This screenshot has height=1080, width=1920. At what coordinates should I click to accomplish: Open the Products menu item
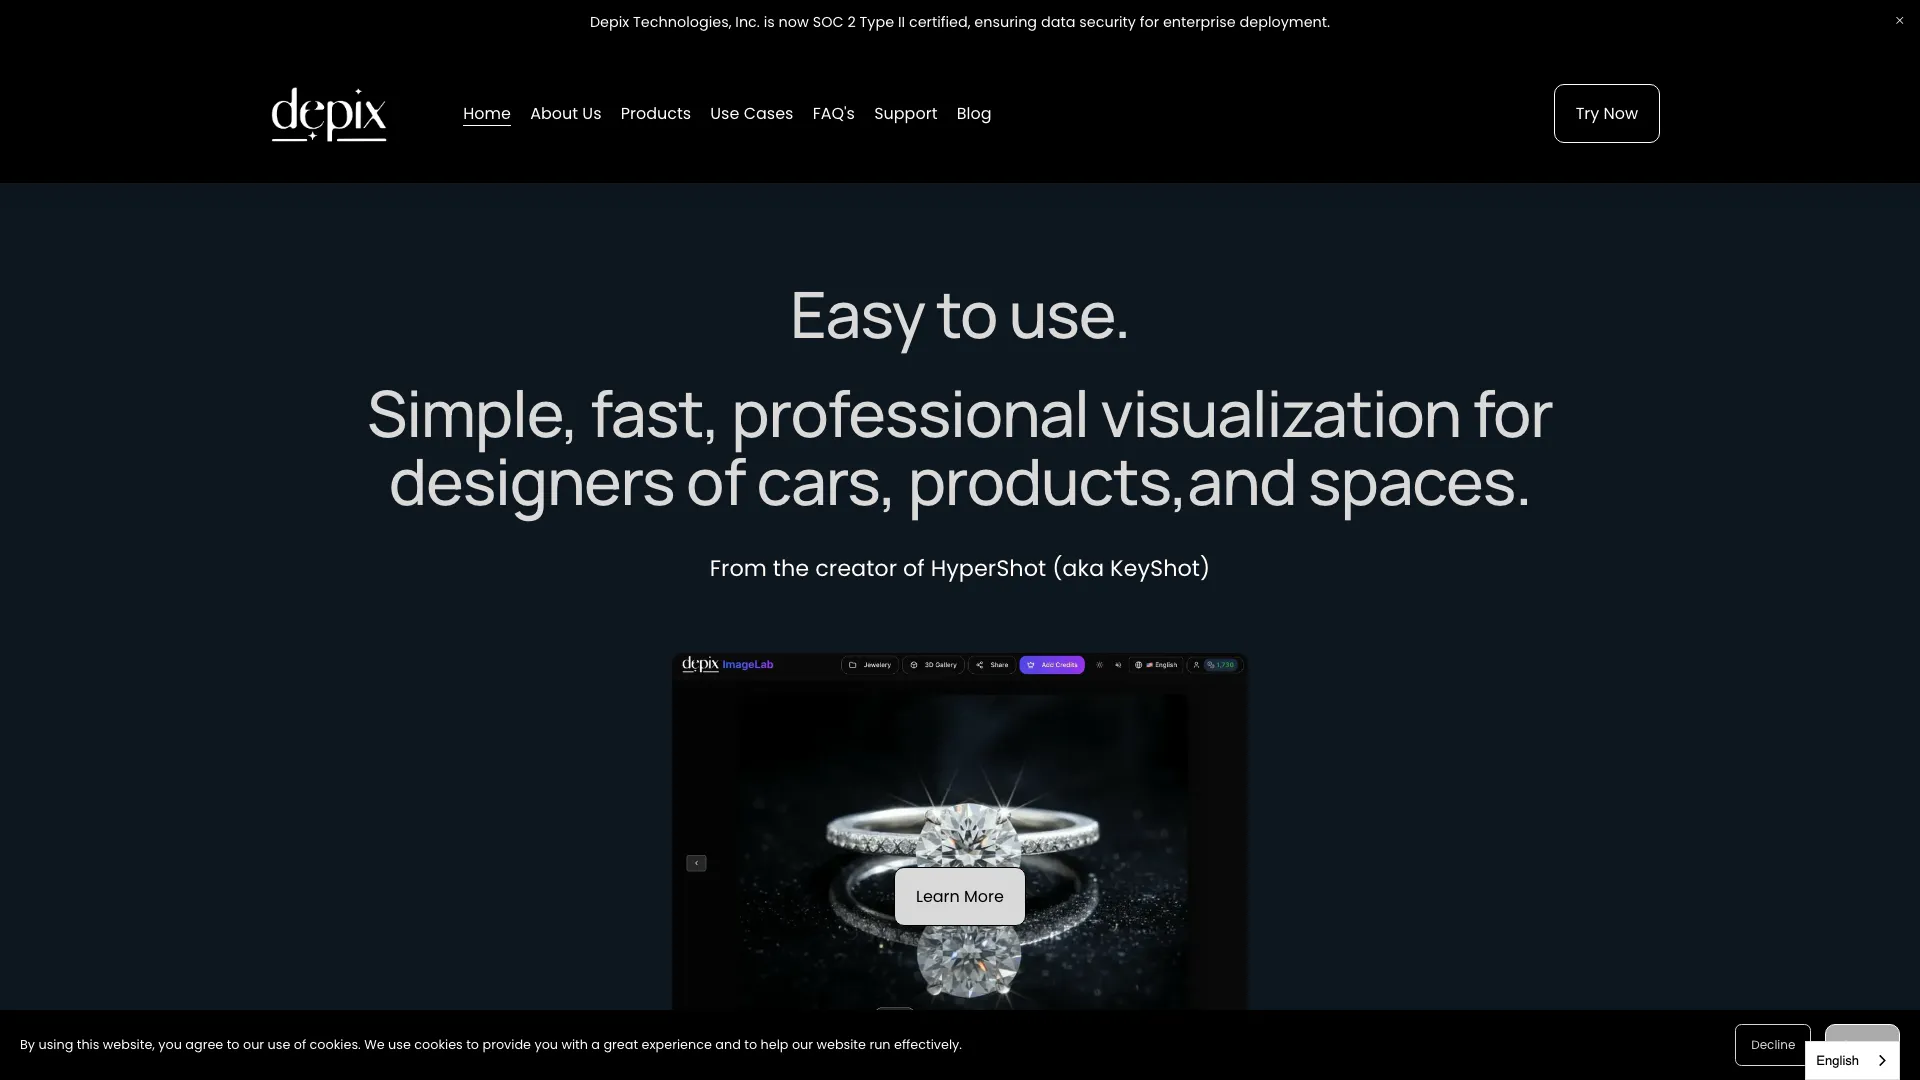coord(655,114)
